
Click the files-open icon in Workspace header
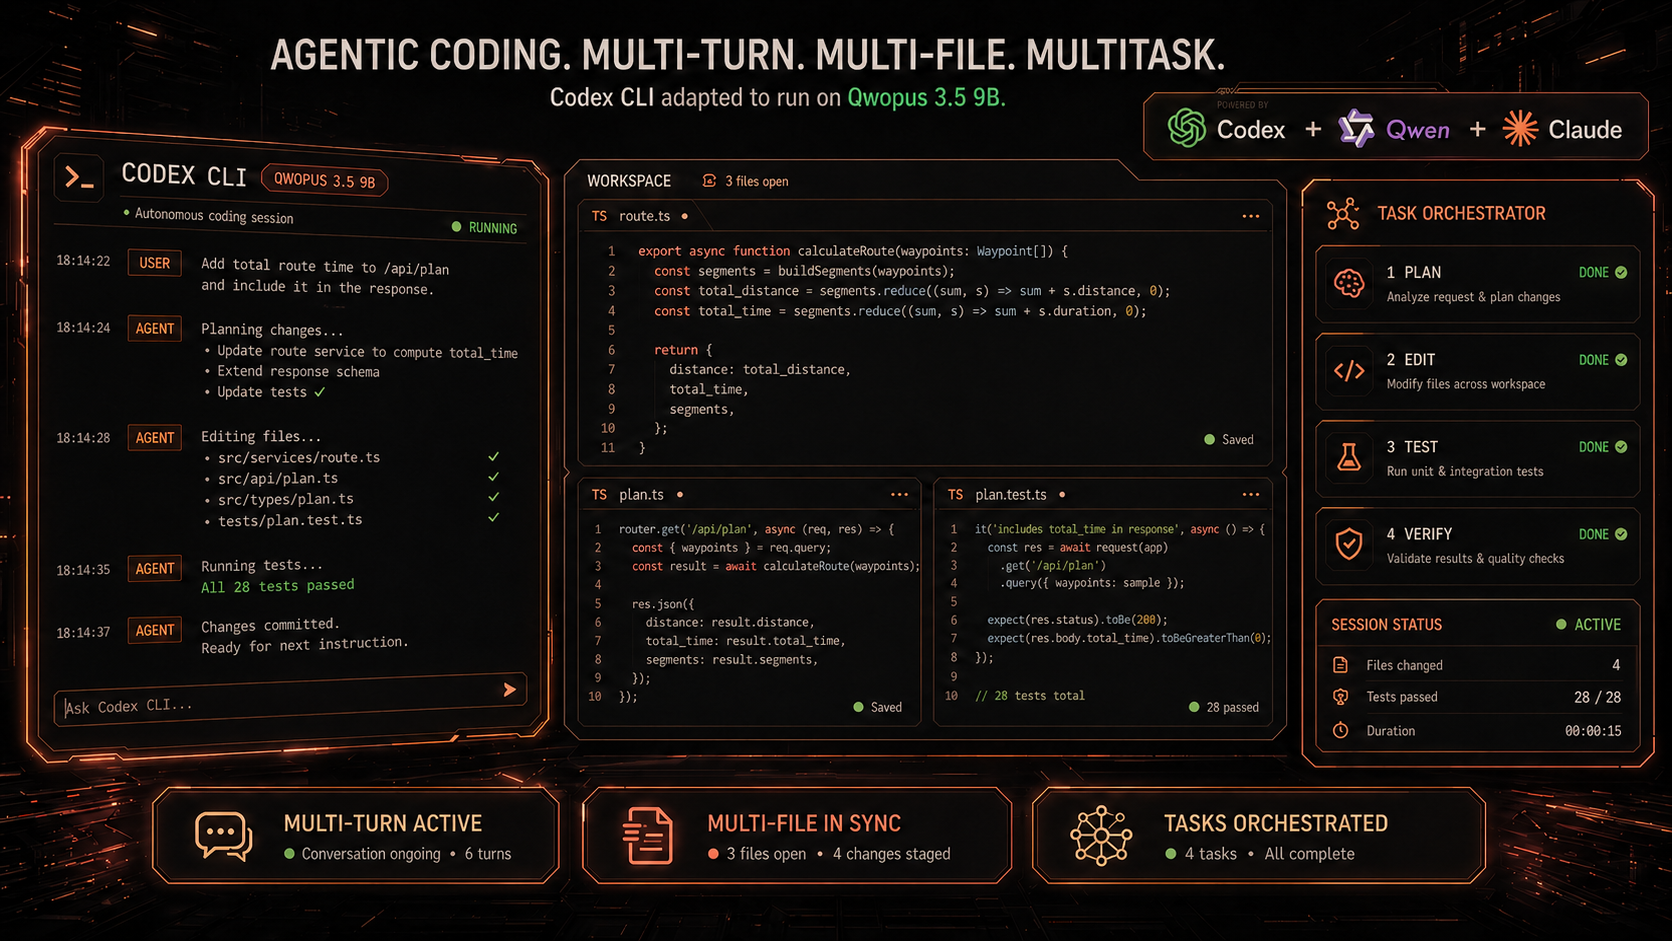pyautogui.click(x=709, y=181)
